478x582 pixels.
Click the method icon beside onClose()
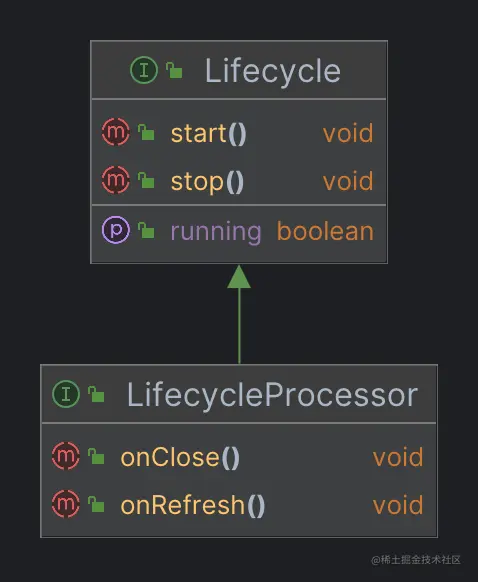[x=66, y=456]
